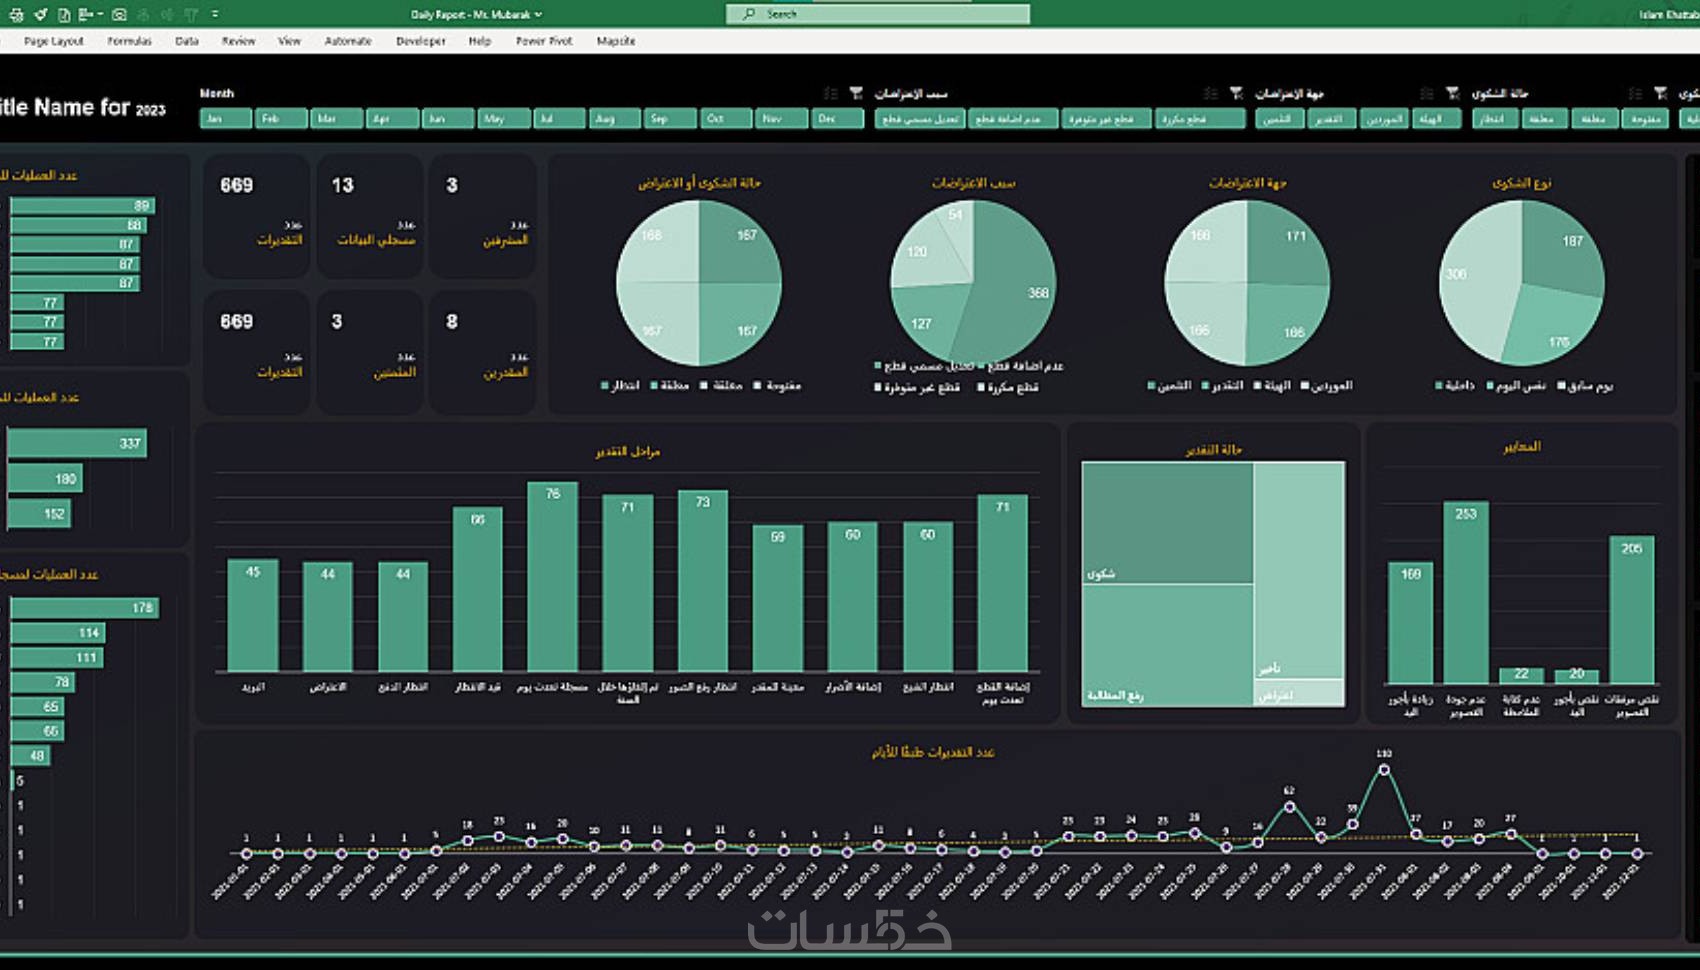This screenshot has width=1700, height=970.
Task: Open dropdown arrow beside the sort icon
Action: pos(101,15)
